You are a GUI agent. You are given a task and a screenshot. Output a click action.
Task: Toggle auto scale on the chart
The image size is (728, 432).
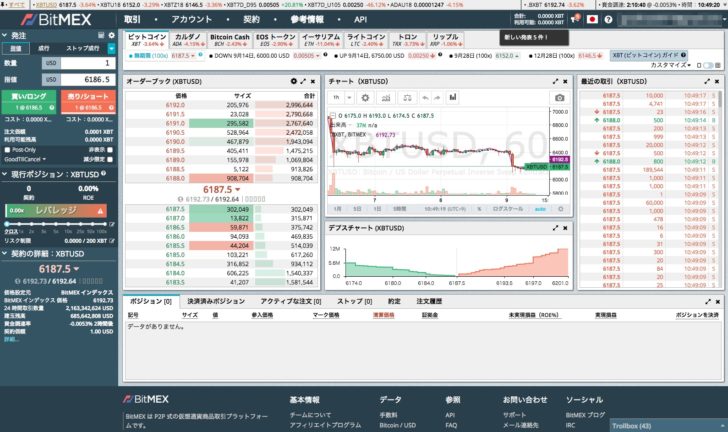(x=540, y=209)
